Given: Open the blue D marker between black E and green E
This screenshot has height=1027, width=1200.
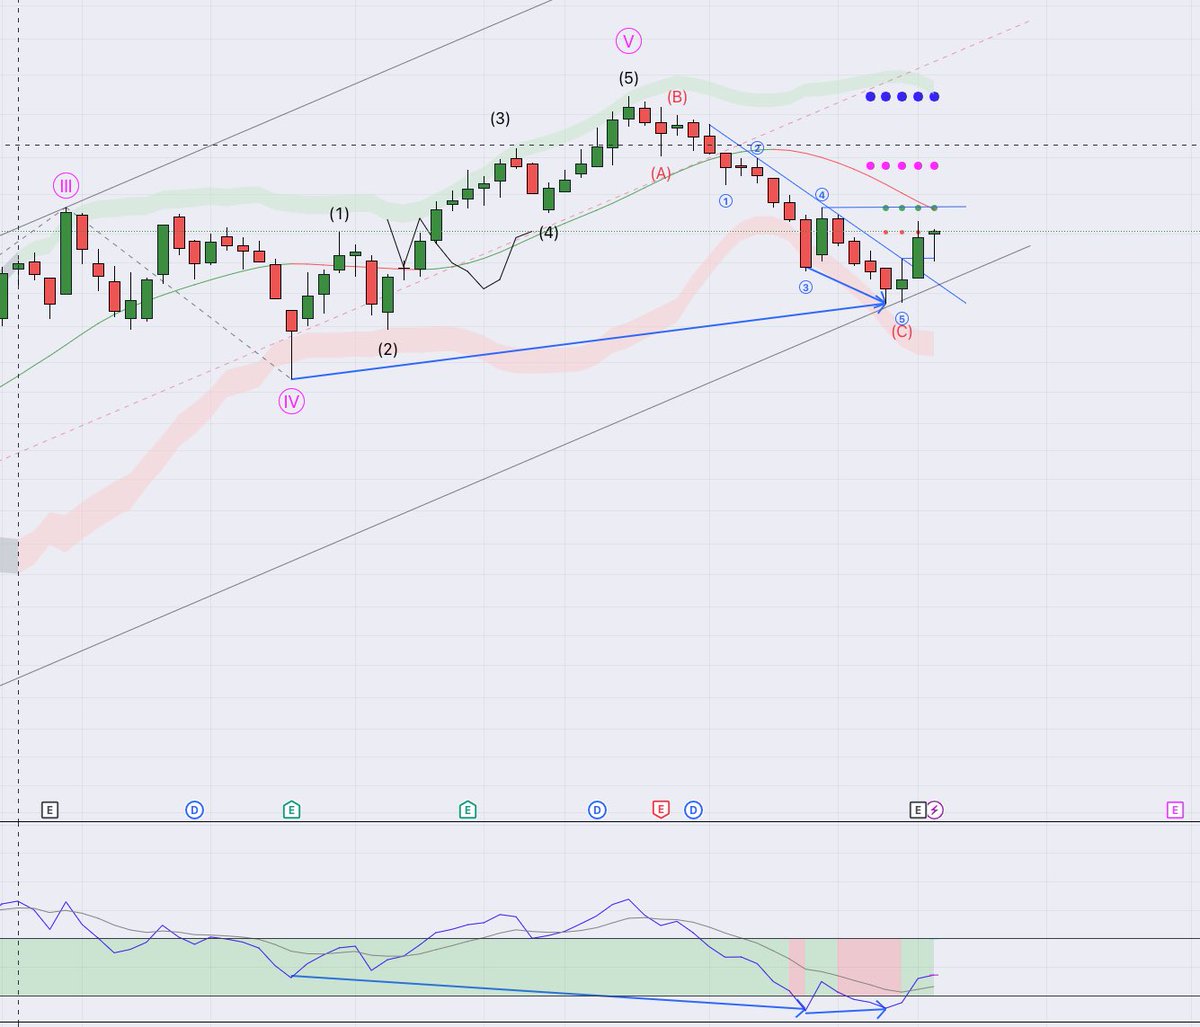Looking at the screenshot, I should [x=194, y=809].
